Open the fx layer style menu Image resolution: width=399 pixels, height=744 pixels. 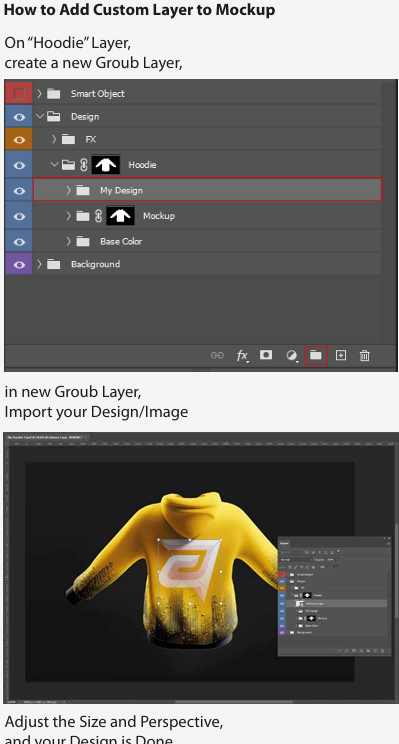pyautogui.click(x=242, y=355)
